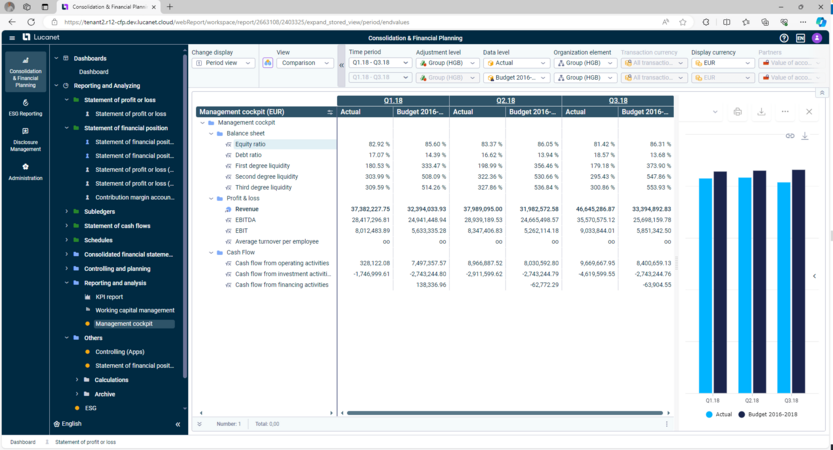Open the View Comparison dropdown
This screenshot has width=833, height=450.
click(304, 63)
